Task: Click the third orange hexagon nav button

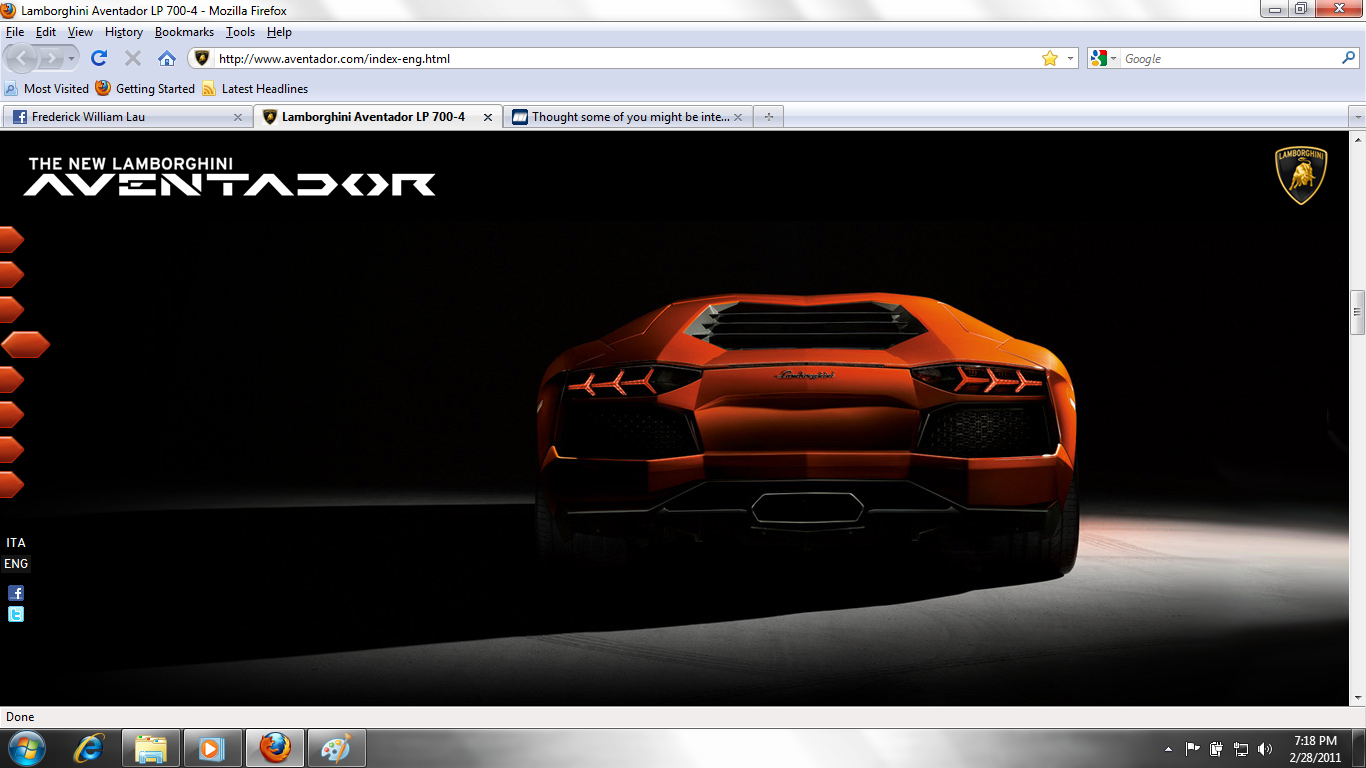Action: click(x=11, y=309)
